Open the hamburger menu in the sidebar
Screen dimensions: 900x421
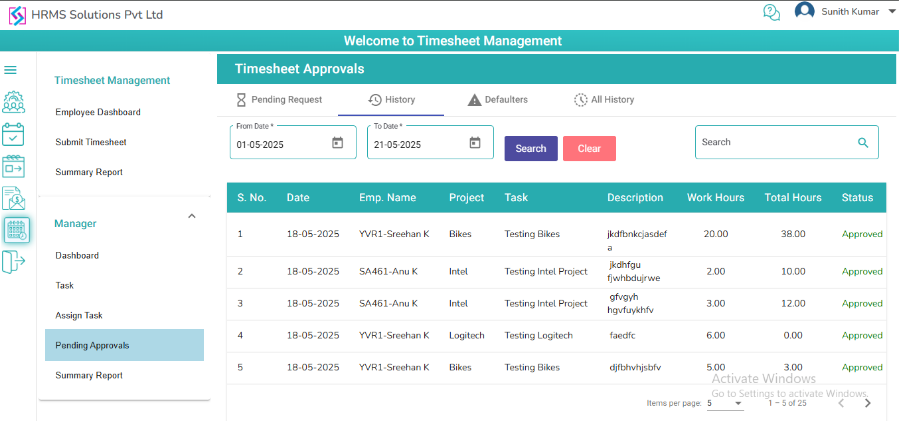coord(11,70)
